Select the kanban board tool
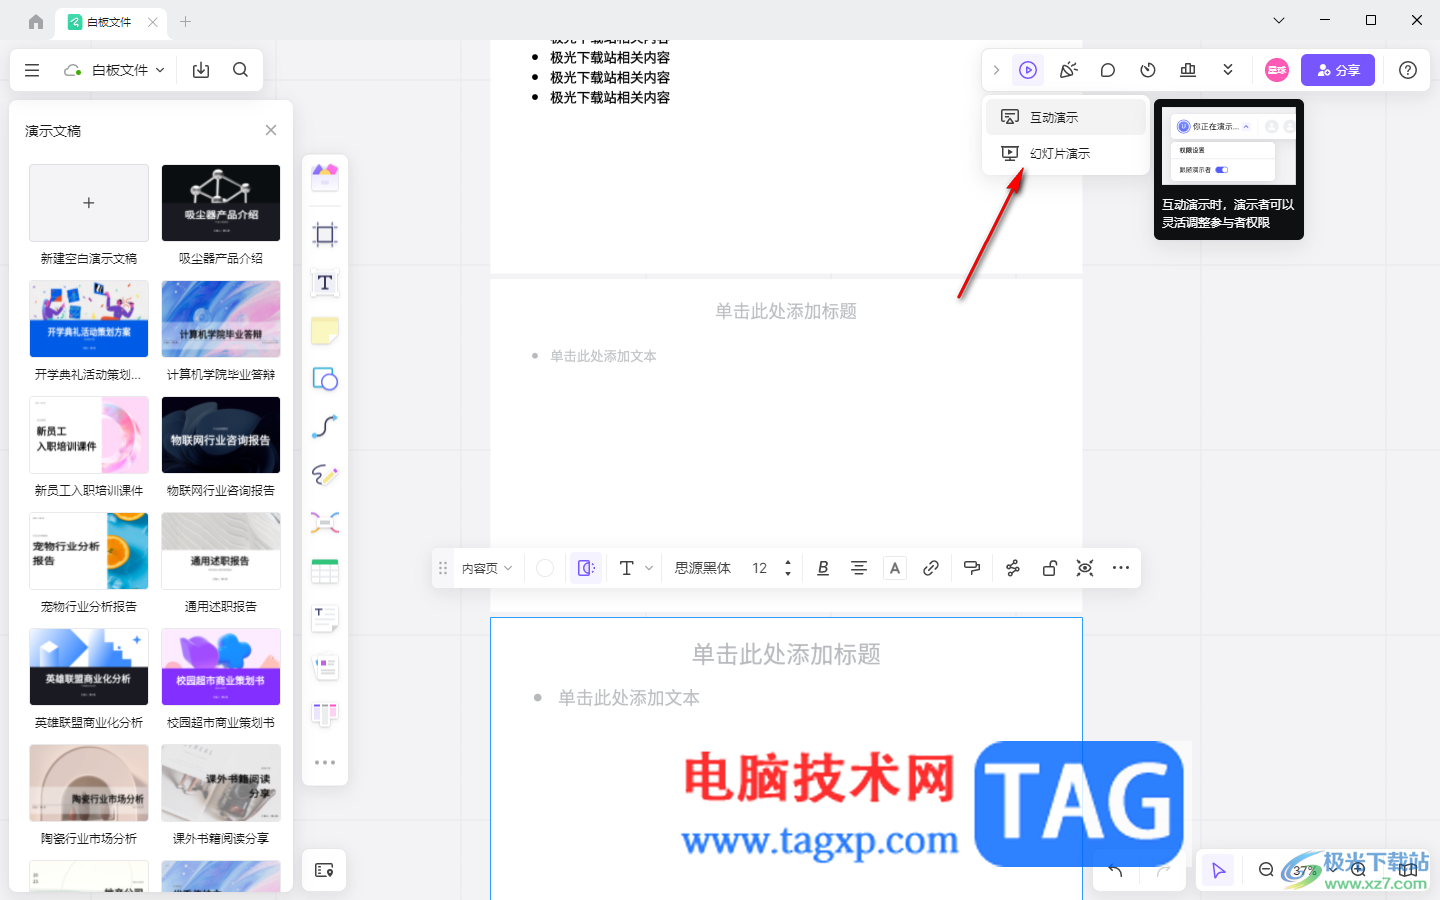Image resolution: width=1440 pixels, height=900 pixels. point(325,714)
